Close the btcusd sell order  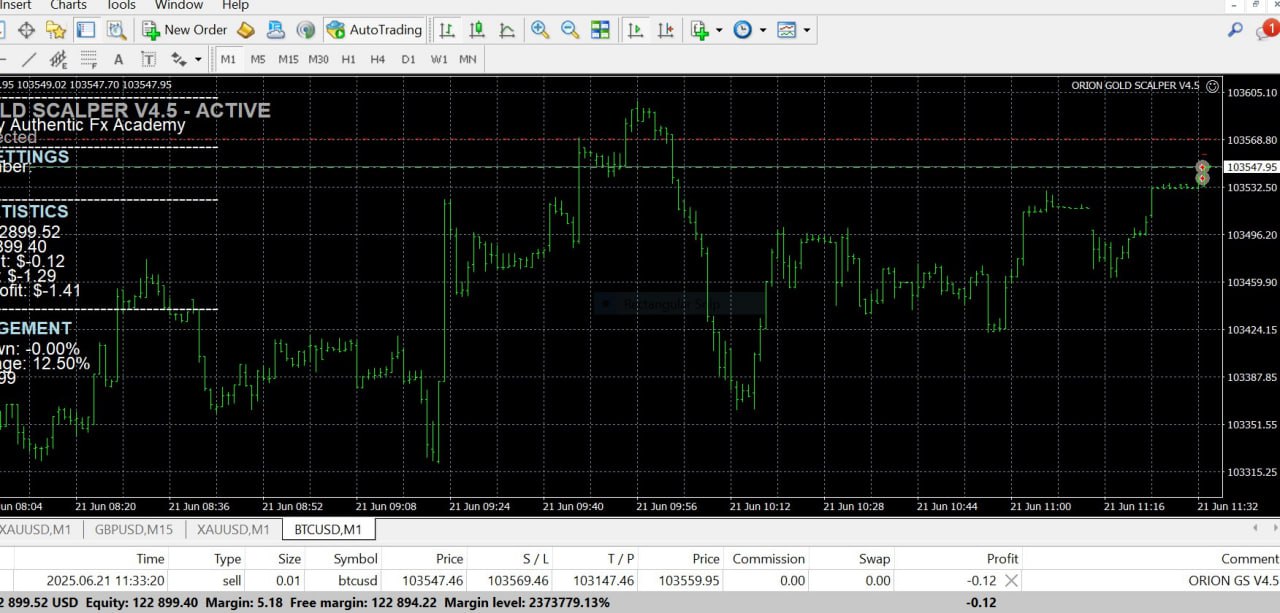click(x=1011, y=580)
